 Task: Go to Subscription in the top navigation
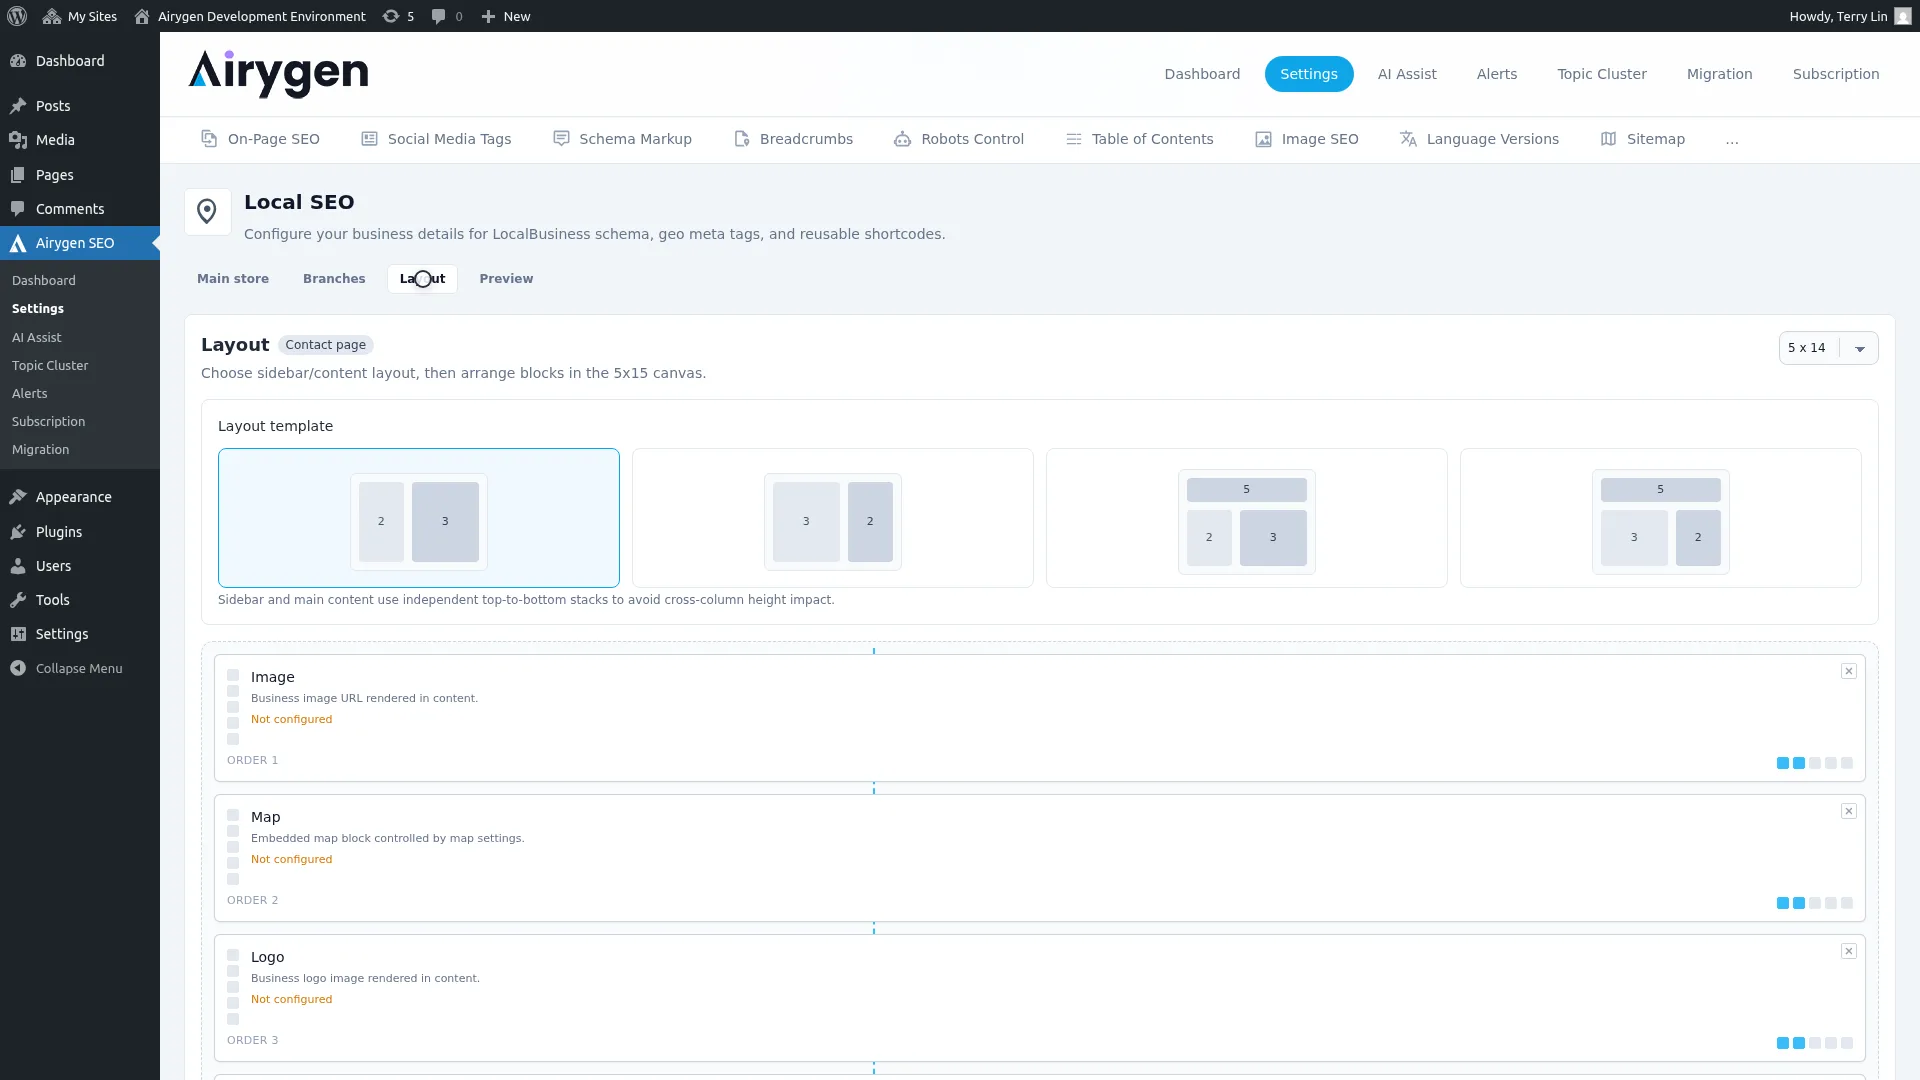[x=1836, y=74]
